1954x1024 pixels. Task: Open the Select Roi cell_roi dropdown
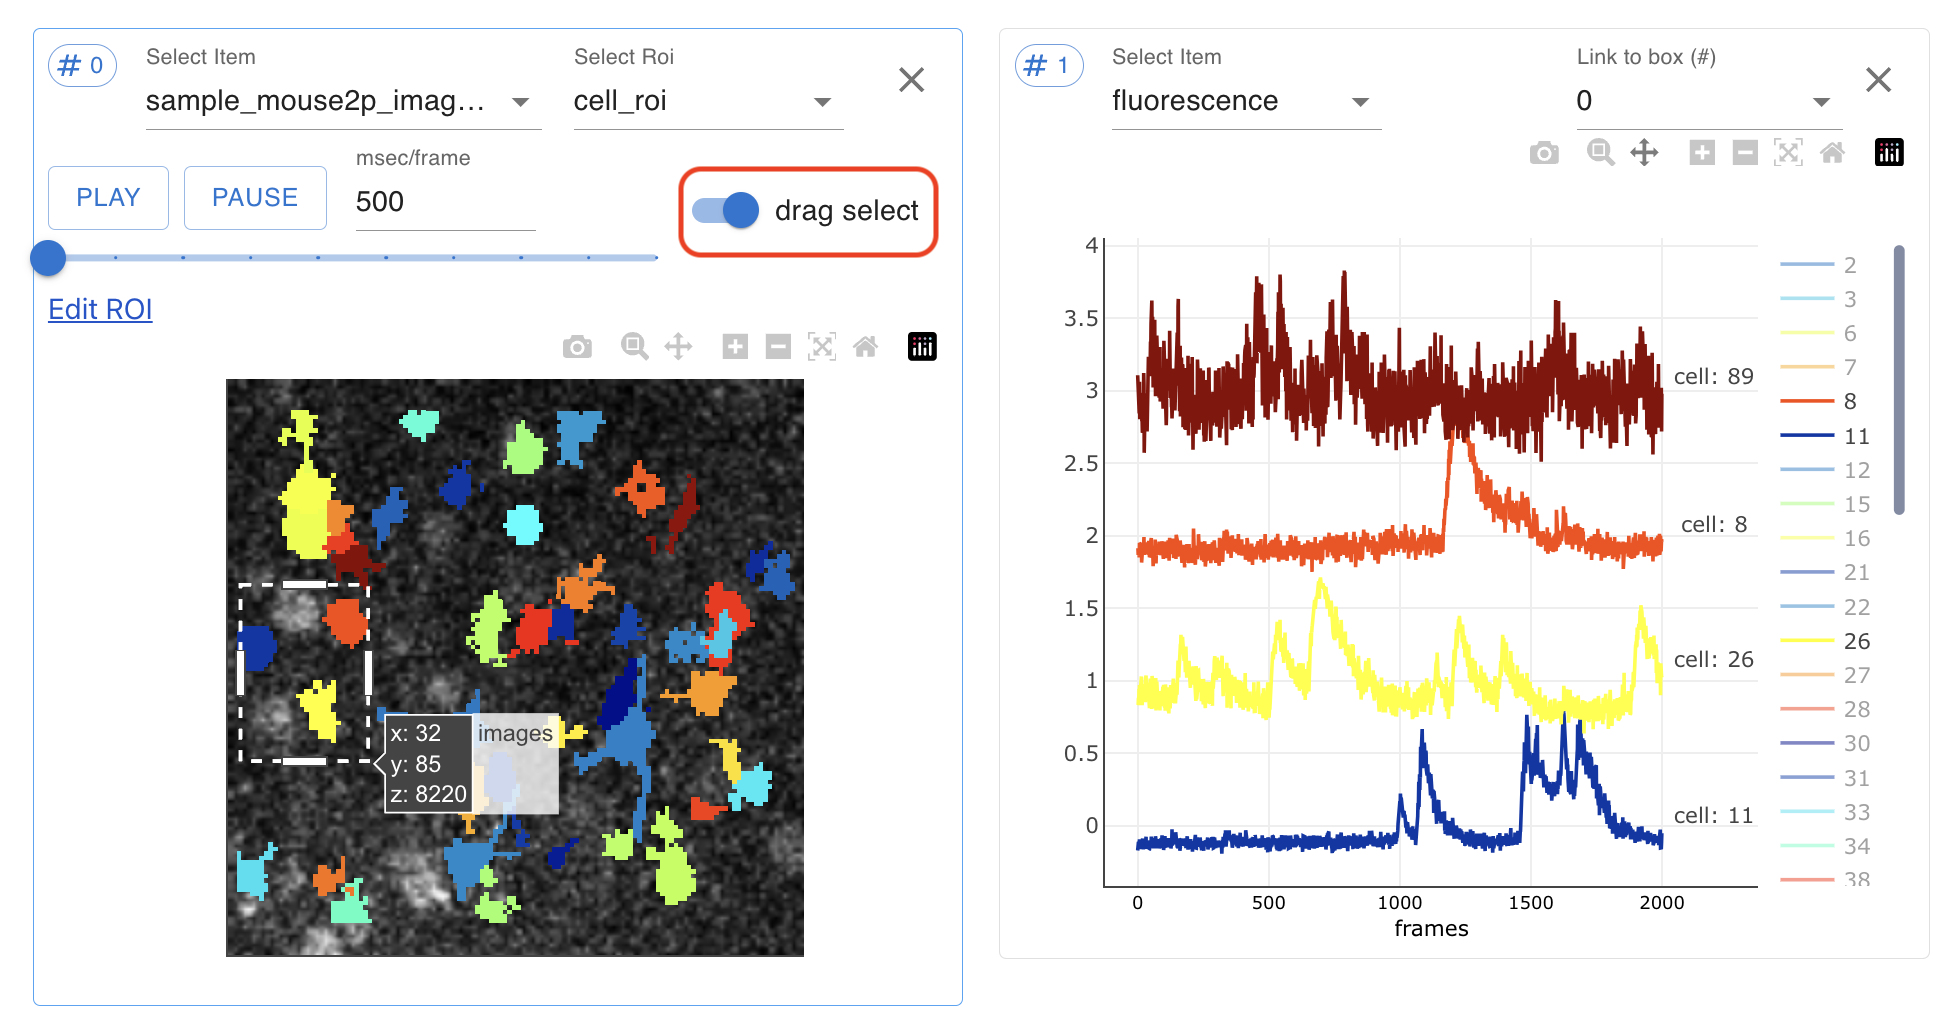pyautogui.click(x=708, y=102)
